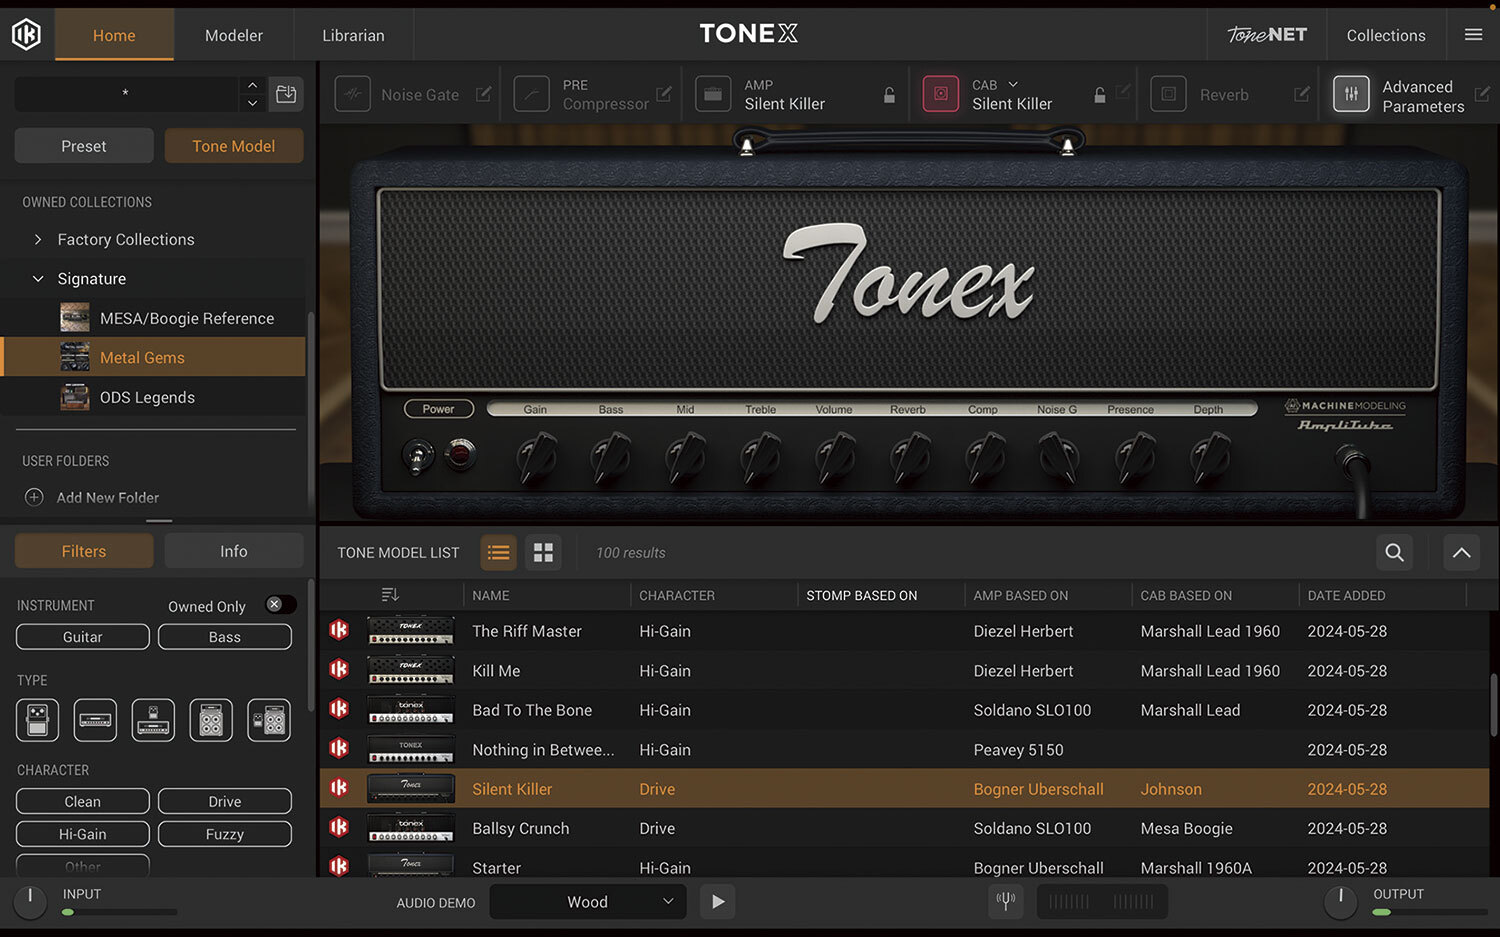Image resolution: width=1500 pixels, height=937 pixels.
Task: Filter by amp head type icon
Action: [95, 720]
